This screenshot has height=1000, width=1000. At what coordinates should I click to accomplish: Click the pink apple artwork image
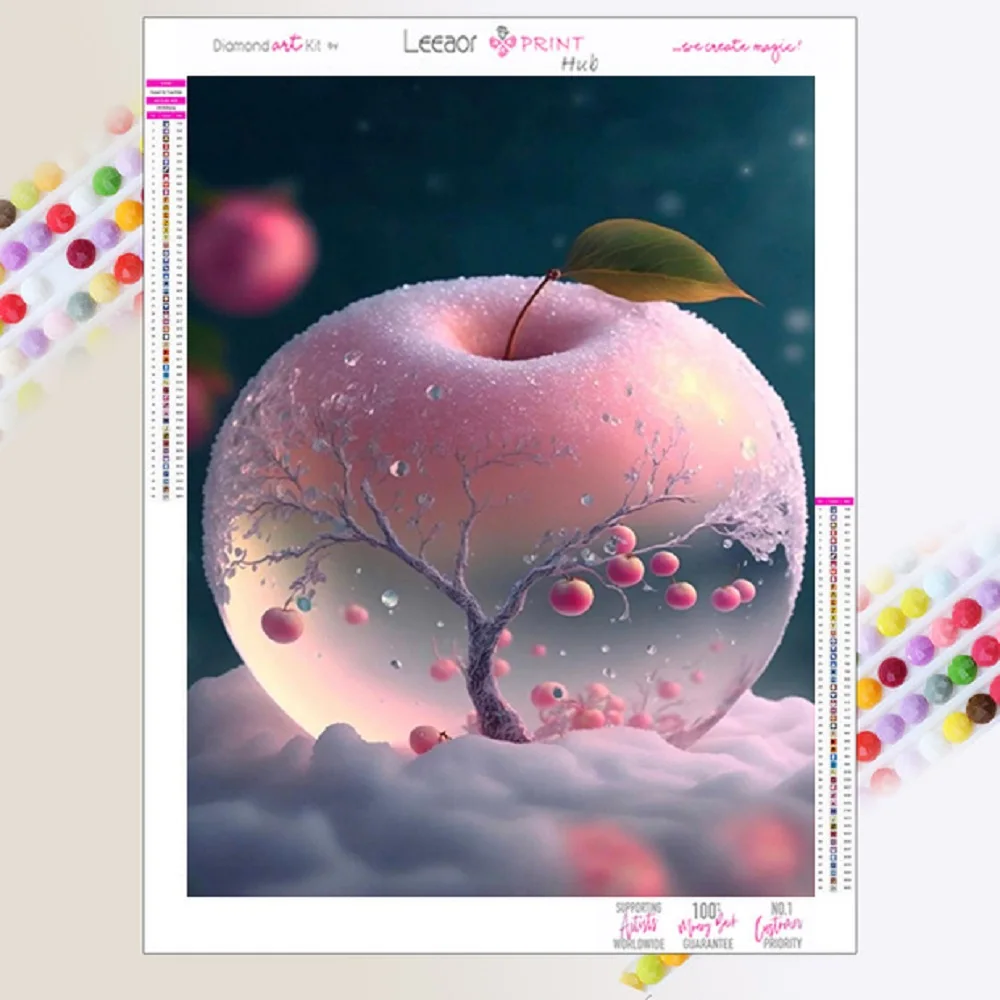point(501,486)
